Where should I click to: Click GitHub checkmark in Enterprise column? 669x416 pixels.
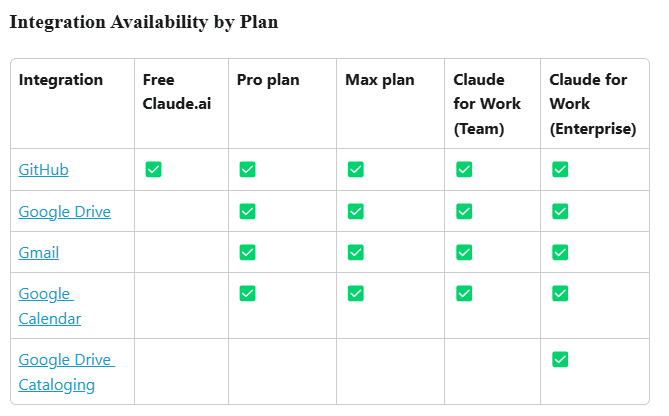coord(560,170)
